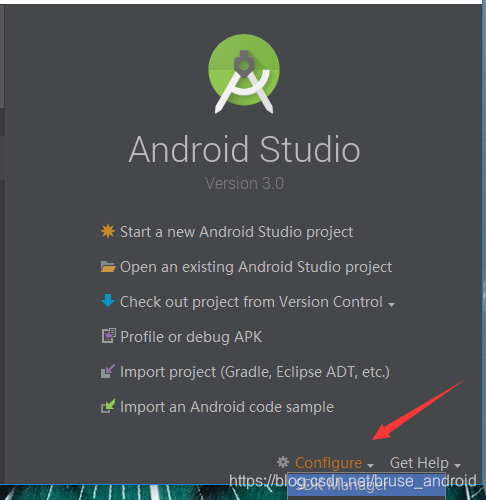Start a new Android Studio project
Screen dimensions: 486x500
tap(236, 232)
